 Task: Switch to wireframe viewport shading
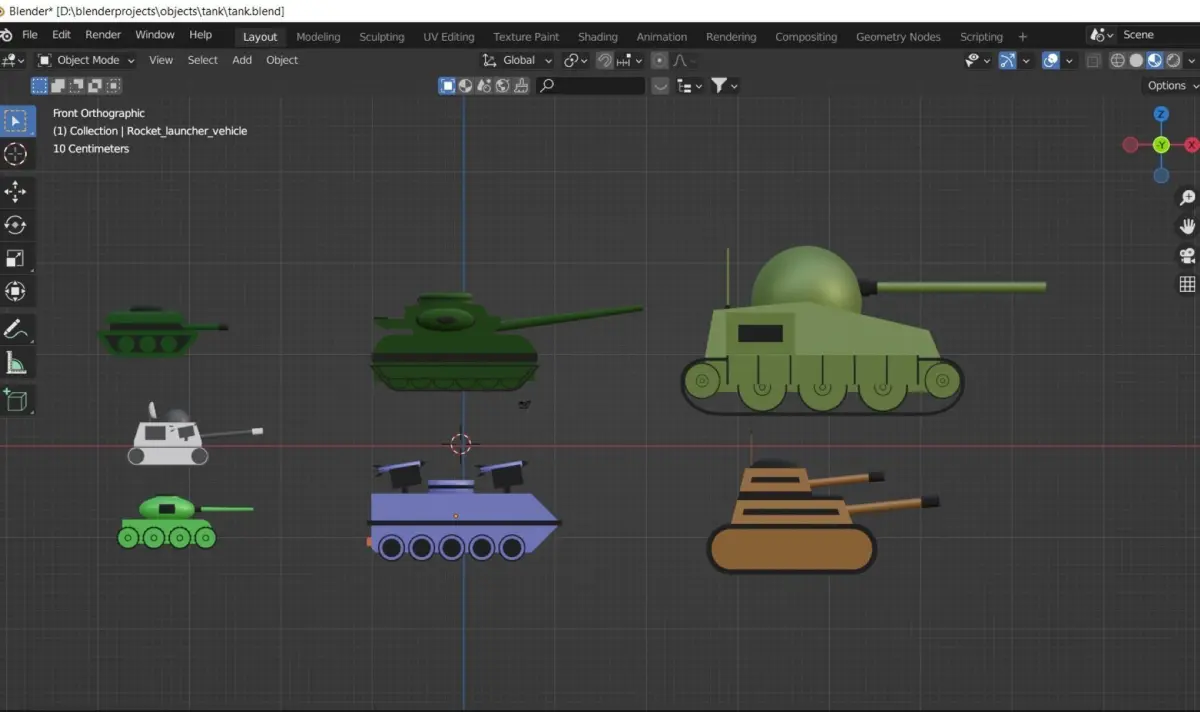tap(1118, 60)
